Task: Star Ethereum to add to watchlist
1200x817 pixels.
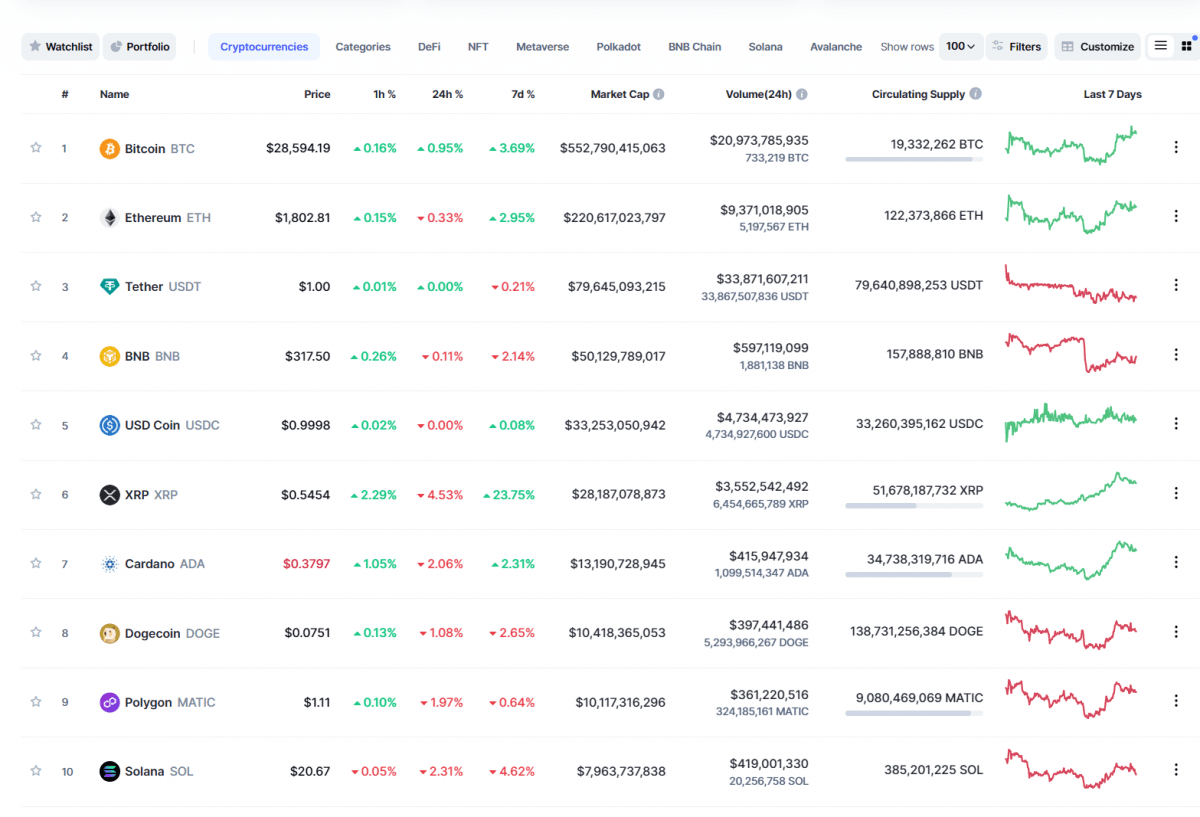Action: 36,217
